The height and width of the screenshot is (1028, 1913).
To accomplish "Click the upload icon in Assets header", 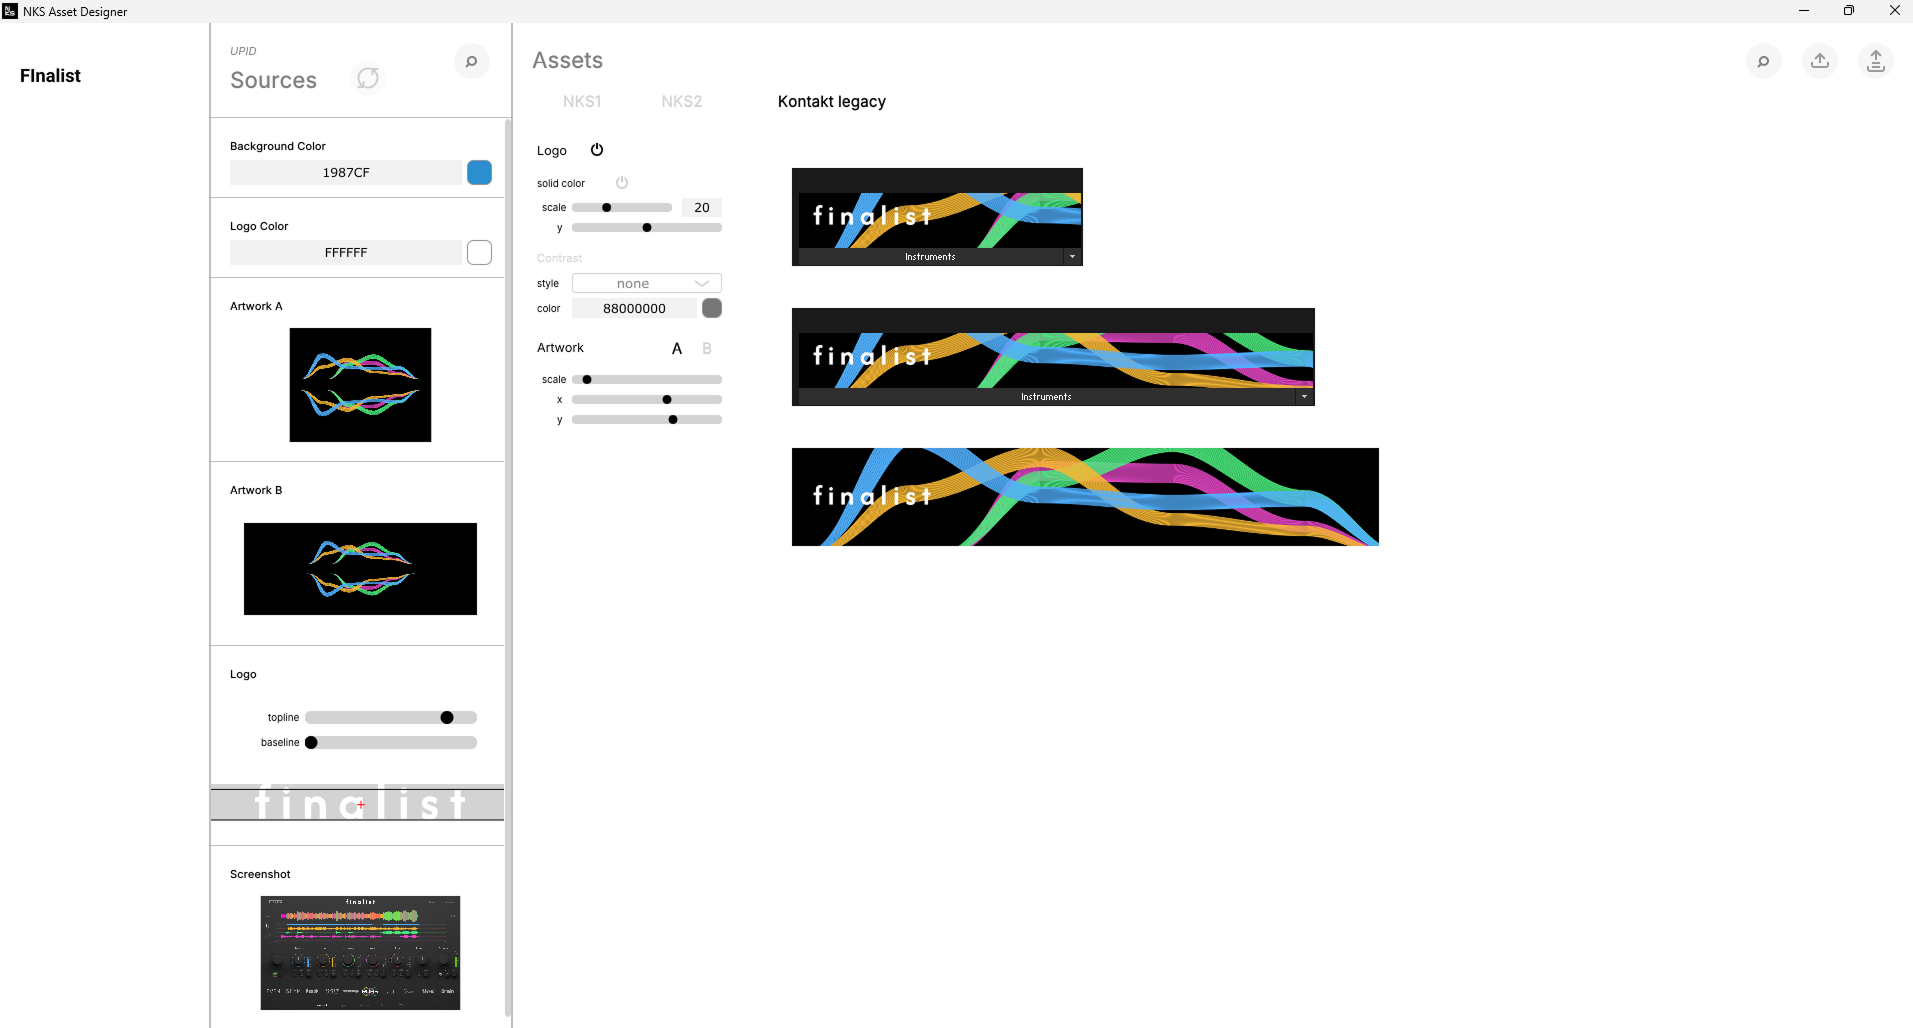I will tap(1820, 61).
